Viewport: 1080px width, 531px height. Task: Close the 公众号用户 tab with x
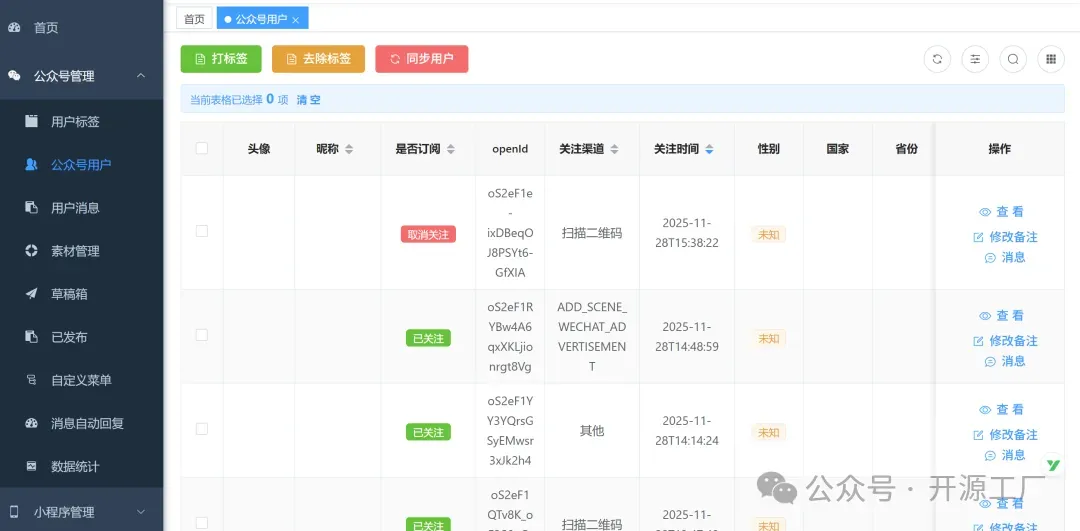click(x=295, y=21)
